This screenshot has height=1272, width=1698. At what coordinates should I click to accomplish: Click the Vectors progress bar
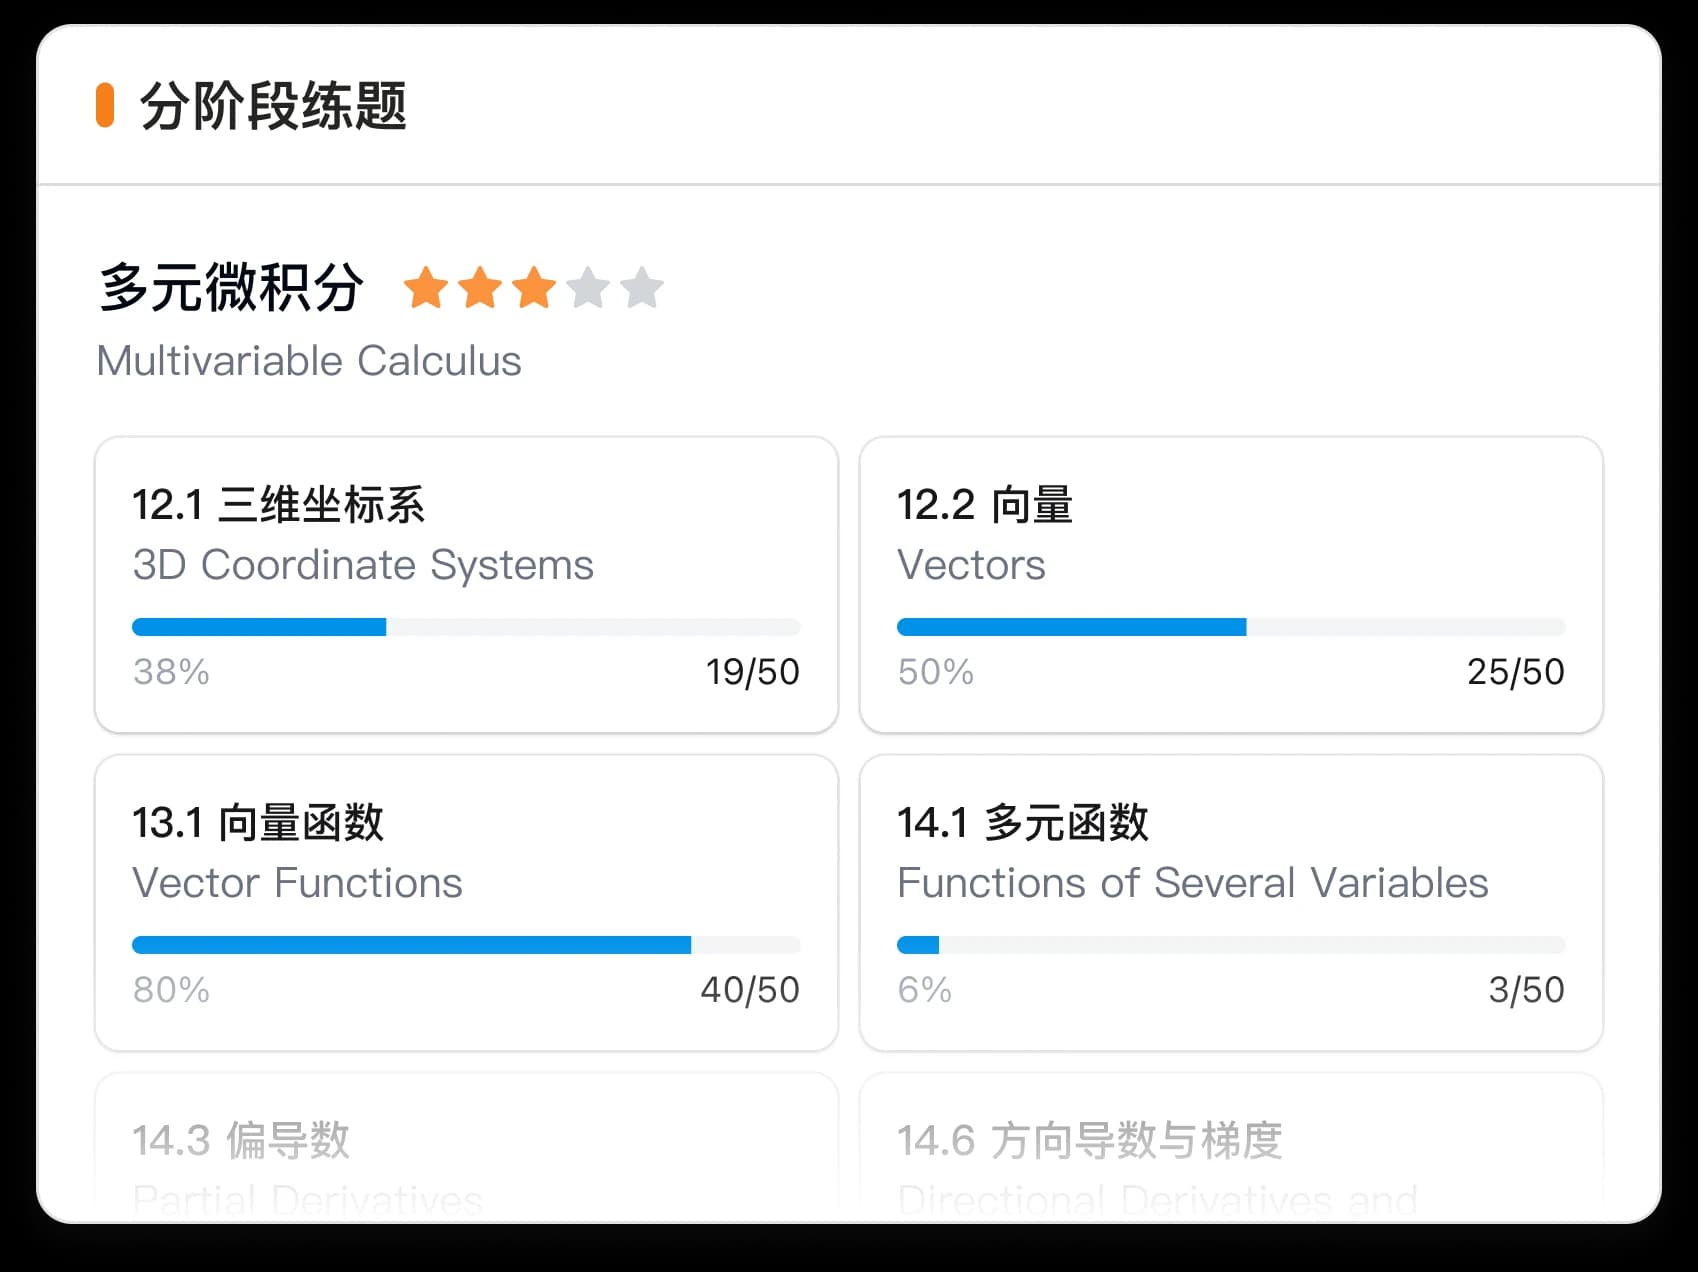(1231, 627)
